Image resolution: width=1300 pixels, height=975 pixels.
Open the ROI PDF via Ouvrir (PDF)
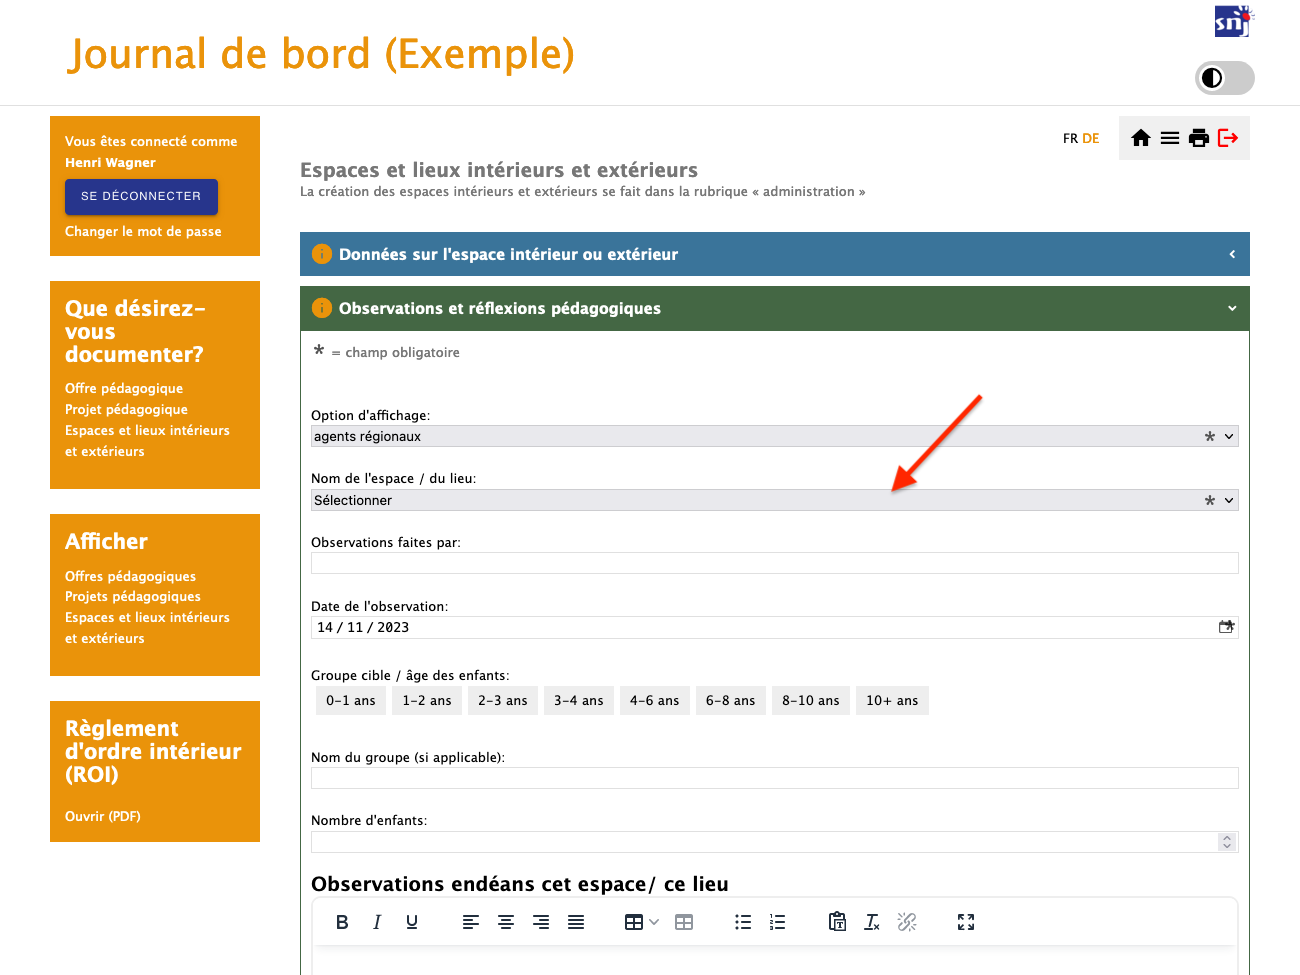(103, 816)
